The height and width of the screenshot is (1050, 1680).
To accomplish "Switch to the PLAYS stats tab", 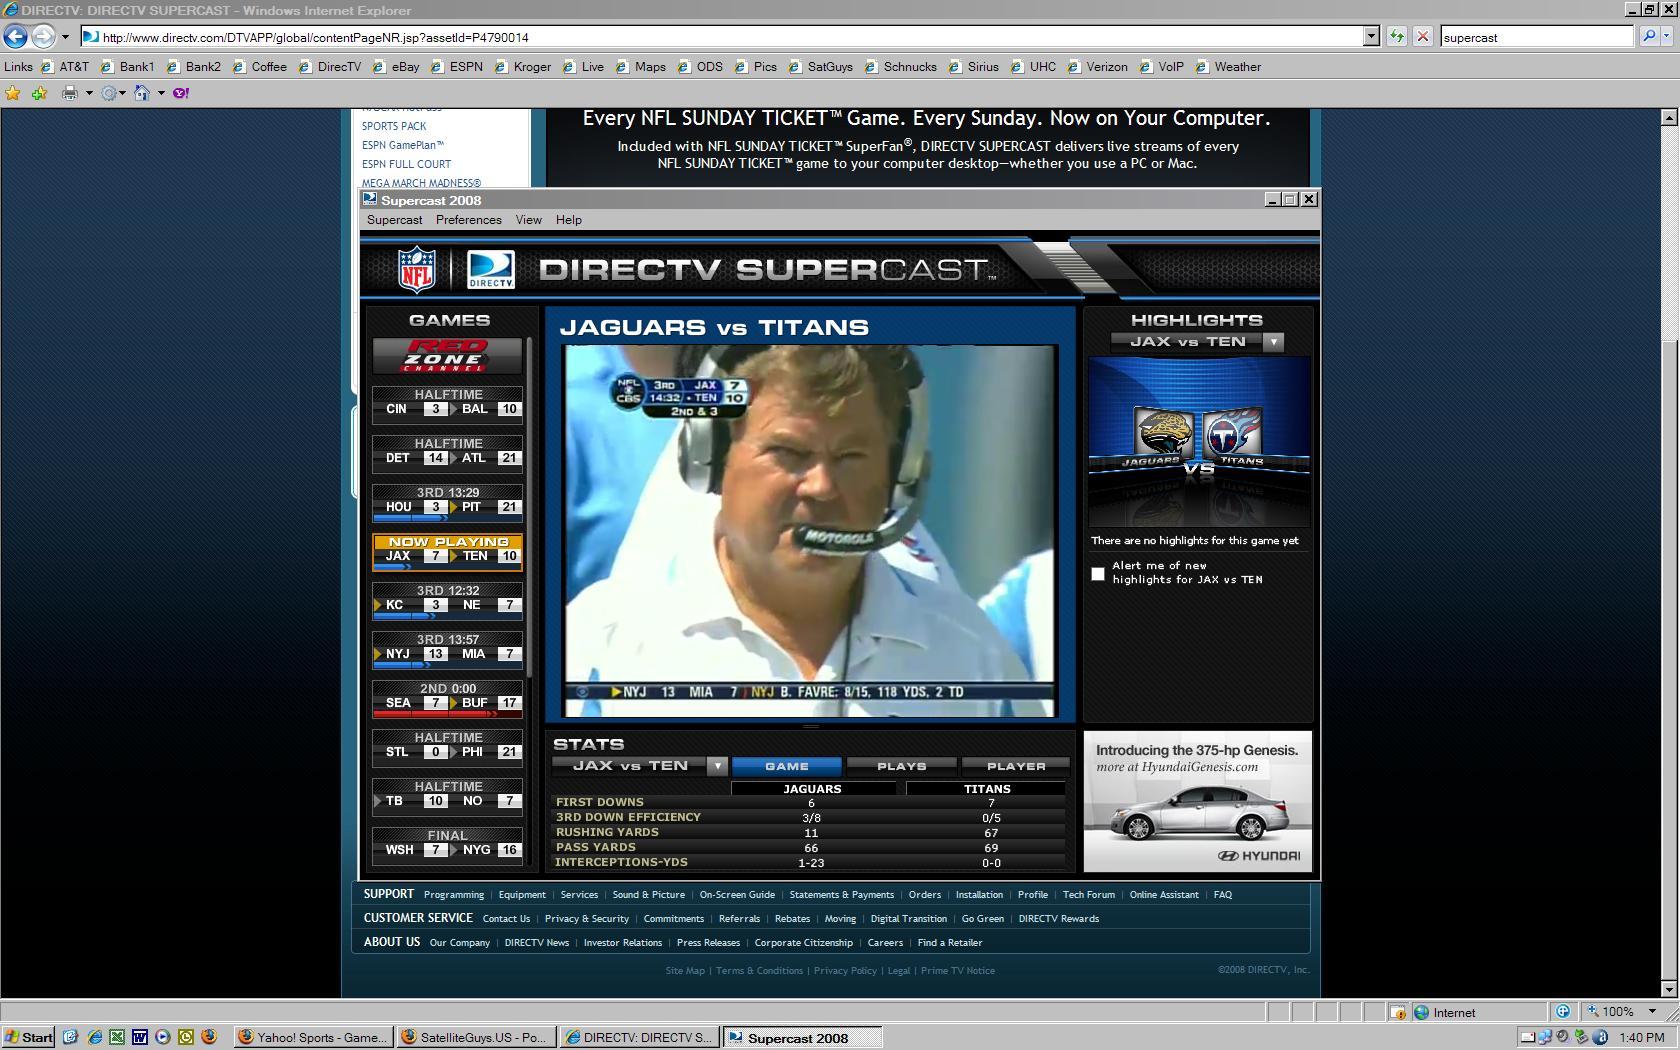I will tap(901, 766).
